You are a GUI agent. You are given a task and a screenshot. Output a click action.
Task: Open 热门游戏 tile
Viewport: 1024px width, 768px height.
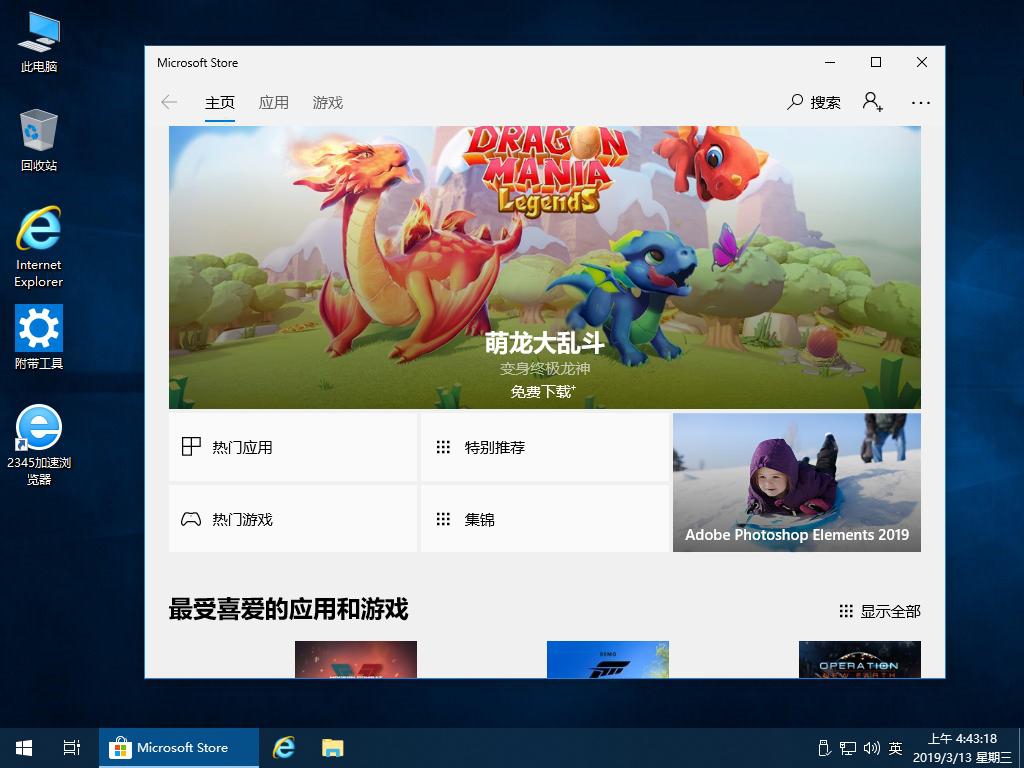click(x=293, y=519)
